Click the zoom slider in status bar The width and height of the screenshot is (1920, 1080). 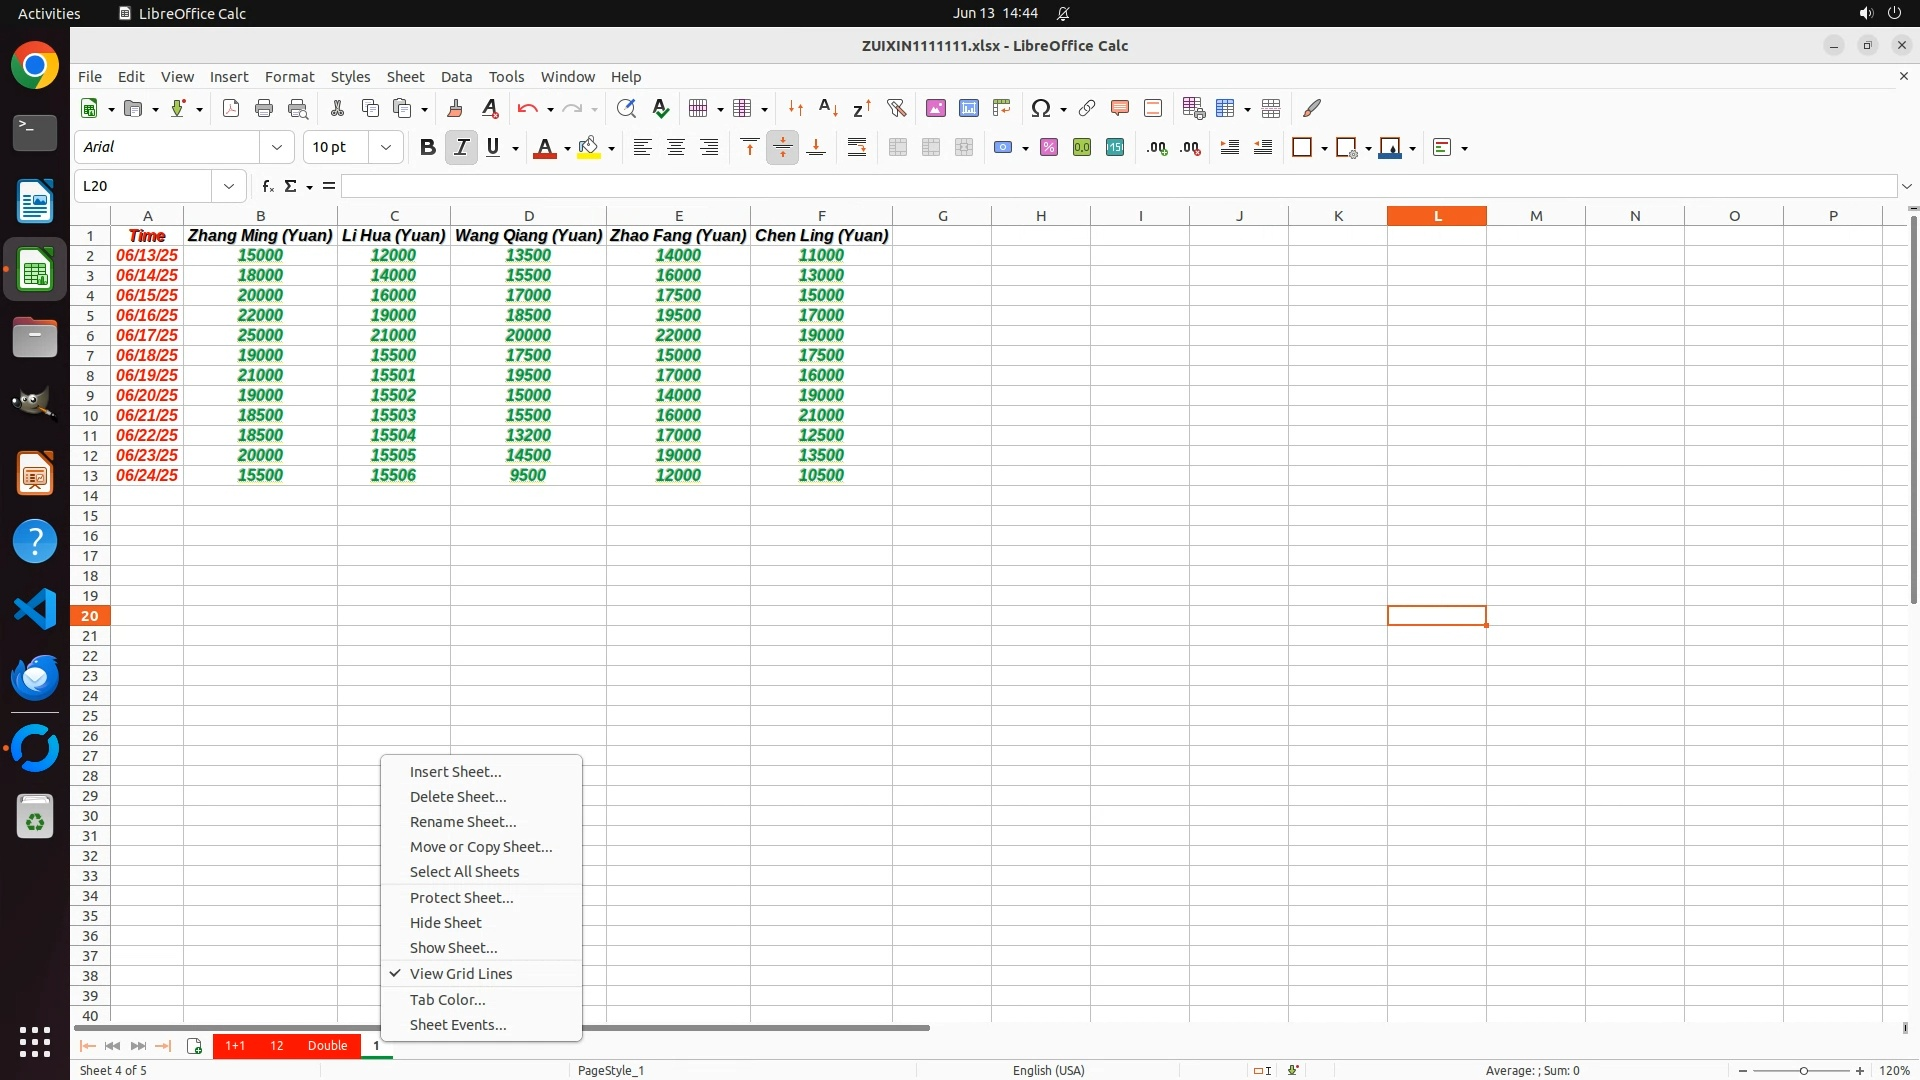[x=1803, y=1070]
